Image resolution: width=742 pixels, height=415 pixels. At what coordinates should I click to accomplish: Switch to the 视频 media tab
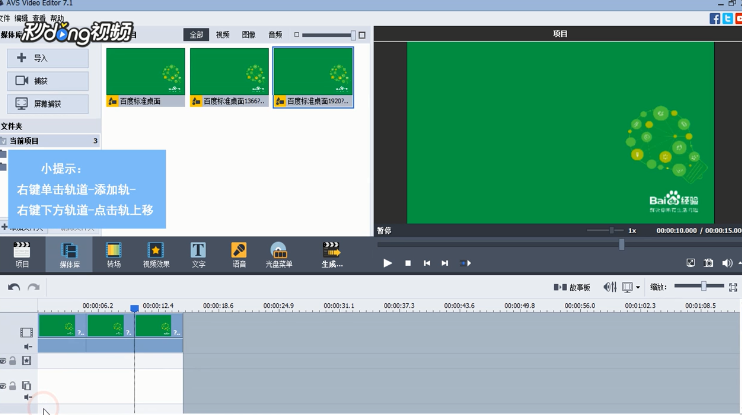222,35
